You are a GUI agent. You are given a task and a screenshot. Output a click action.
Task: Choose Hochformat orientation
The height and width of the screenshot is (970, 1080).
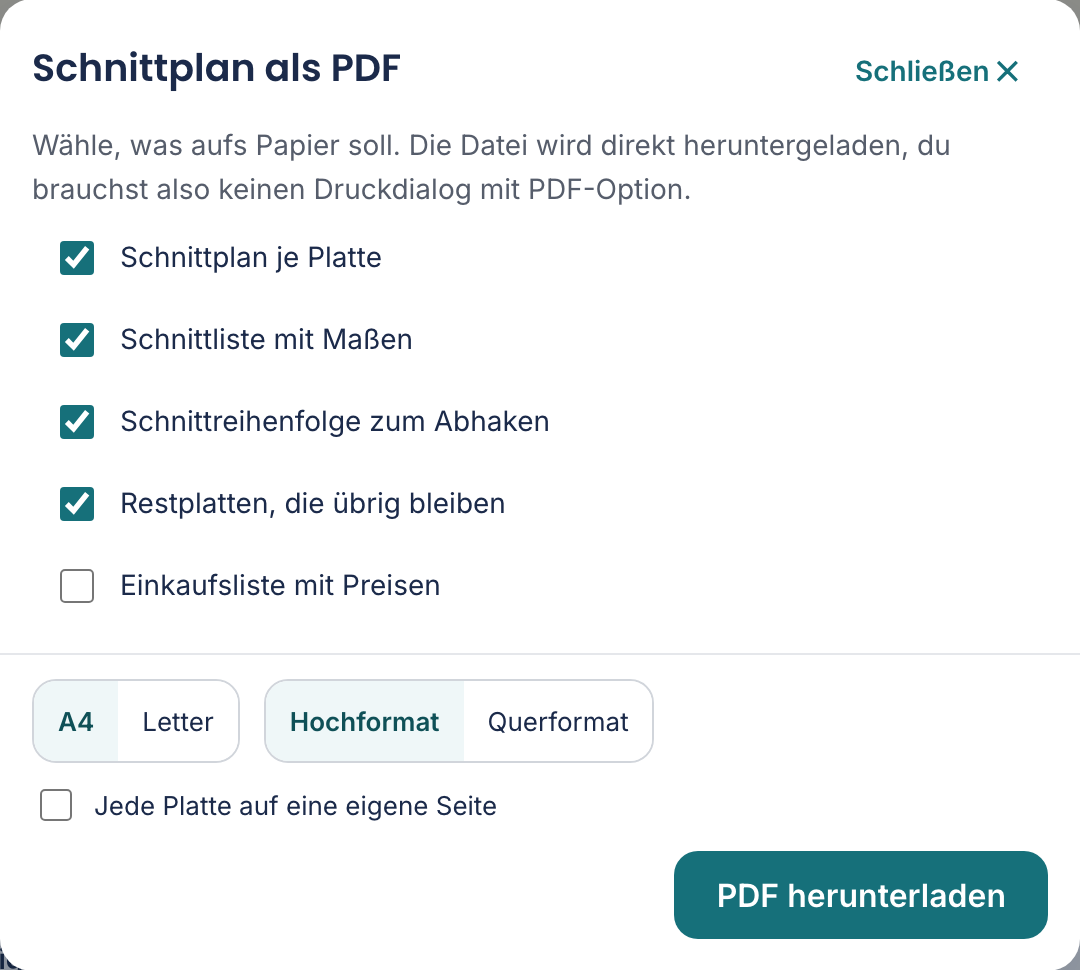[x=364, y=721]
